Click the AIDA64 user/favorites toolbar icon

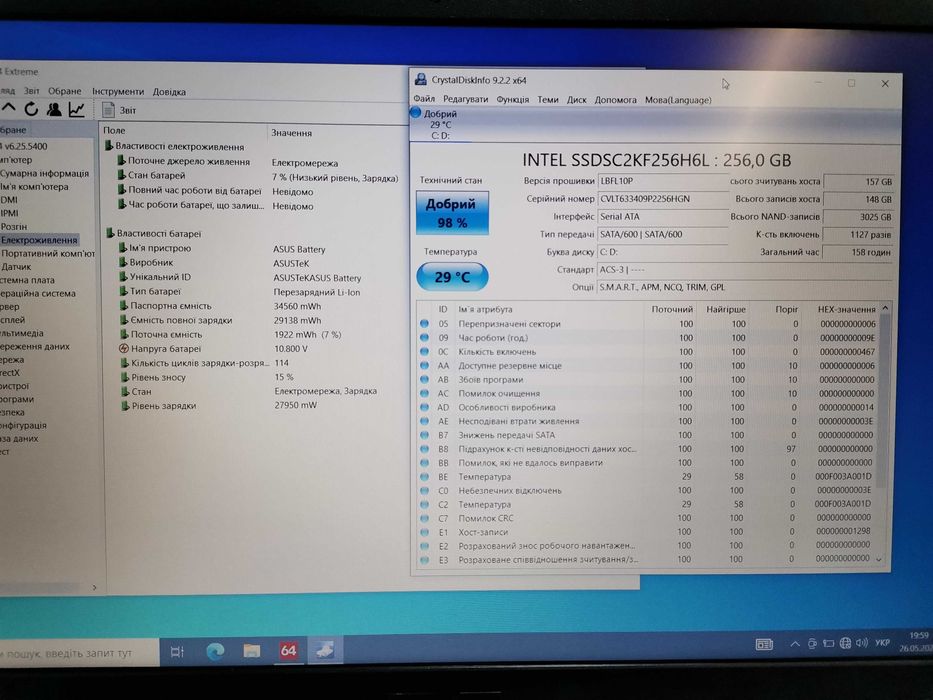pos(54,109)
